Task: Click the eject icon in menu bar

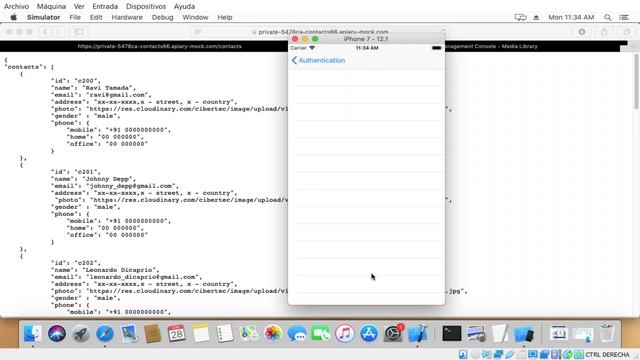Action: [536, 17]
